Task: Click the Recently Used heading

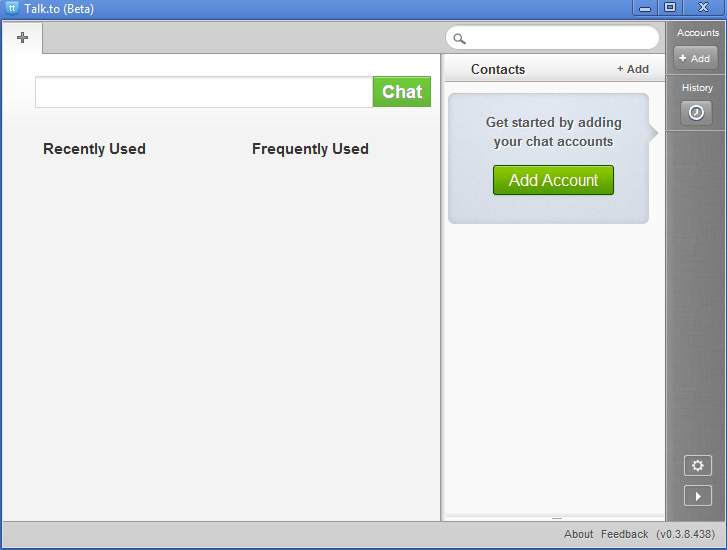Action: (94, 149)
